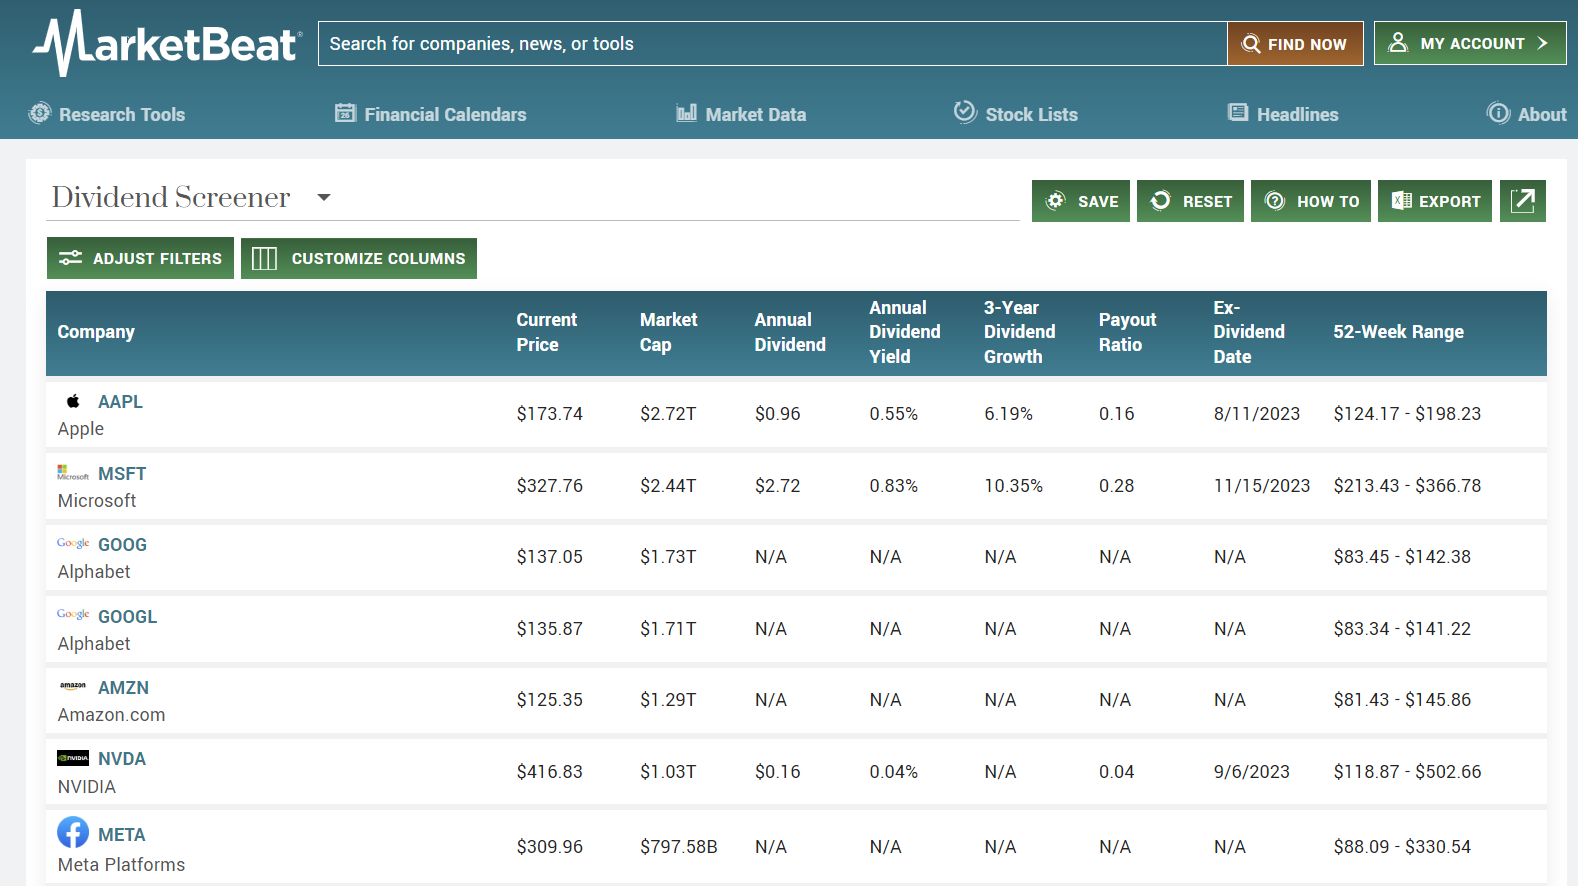The height and width of the screenshot is (886, 1578).
Task: Sort by Annual Dividend Yield column header
Action: coord(904,332)
